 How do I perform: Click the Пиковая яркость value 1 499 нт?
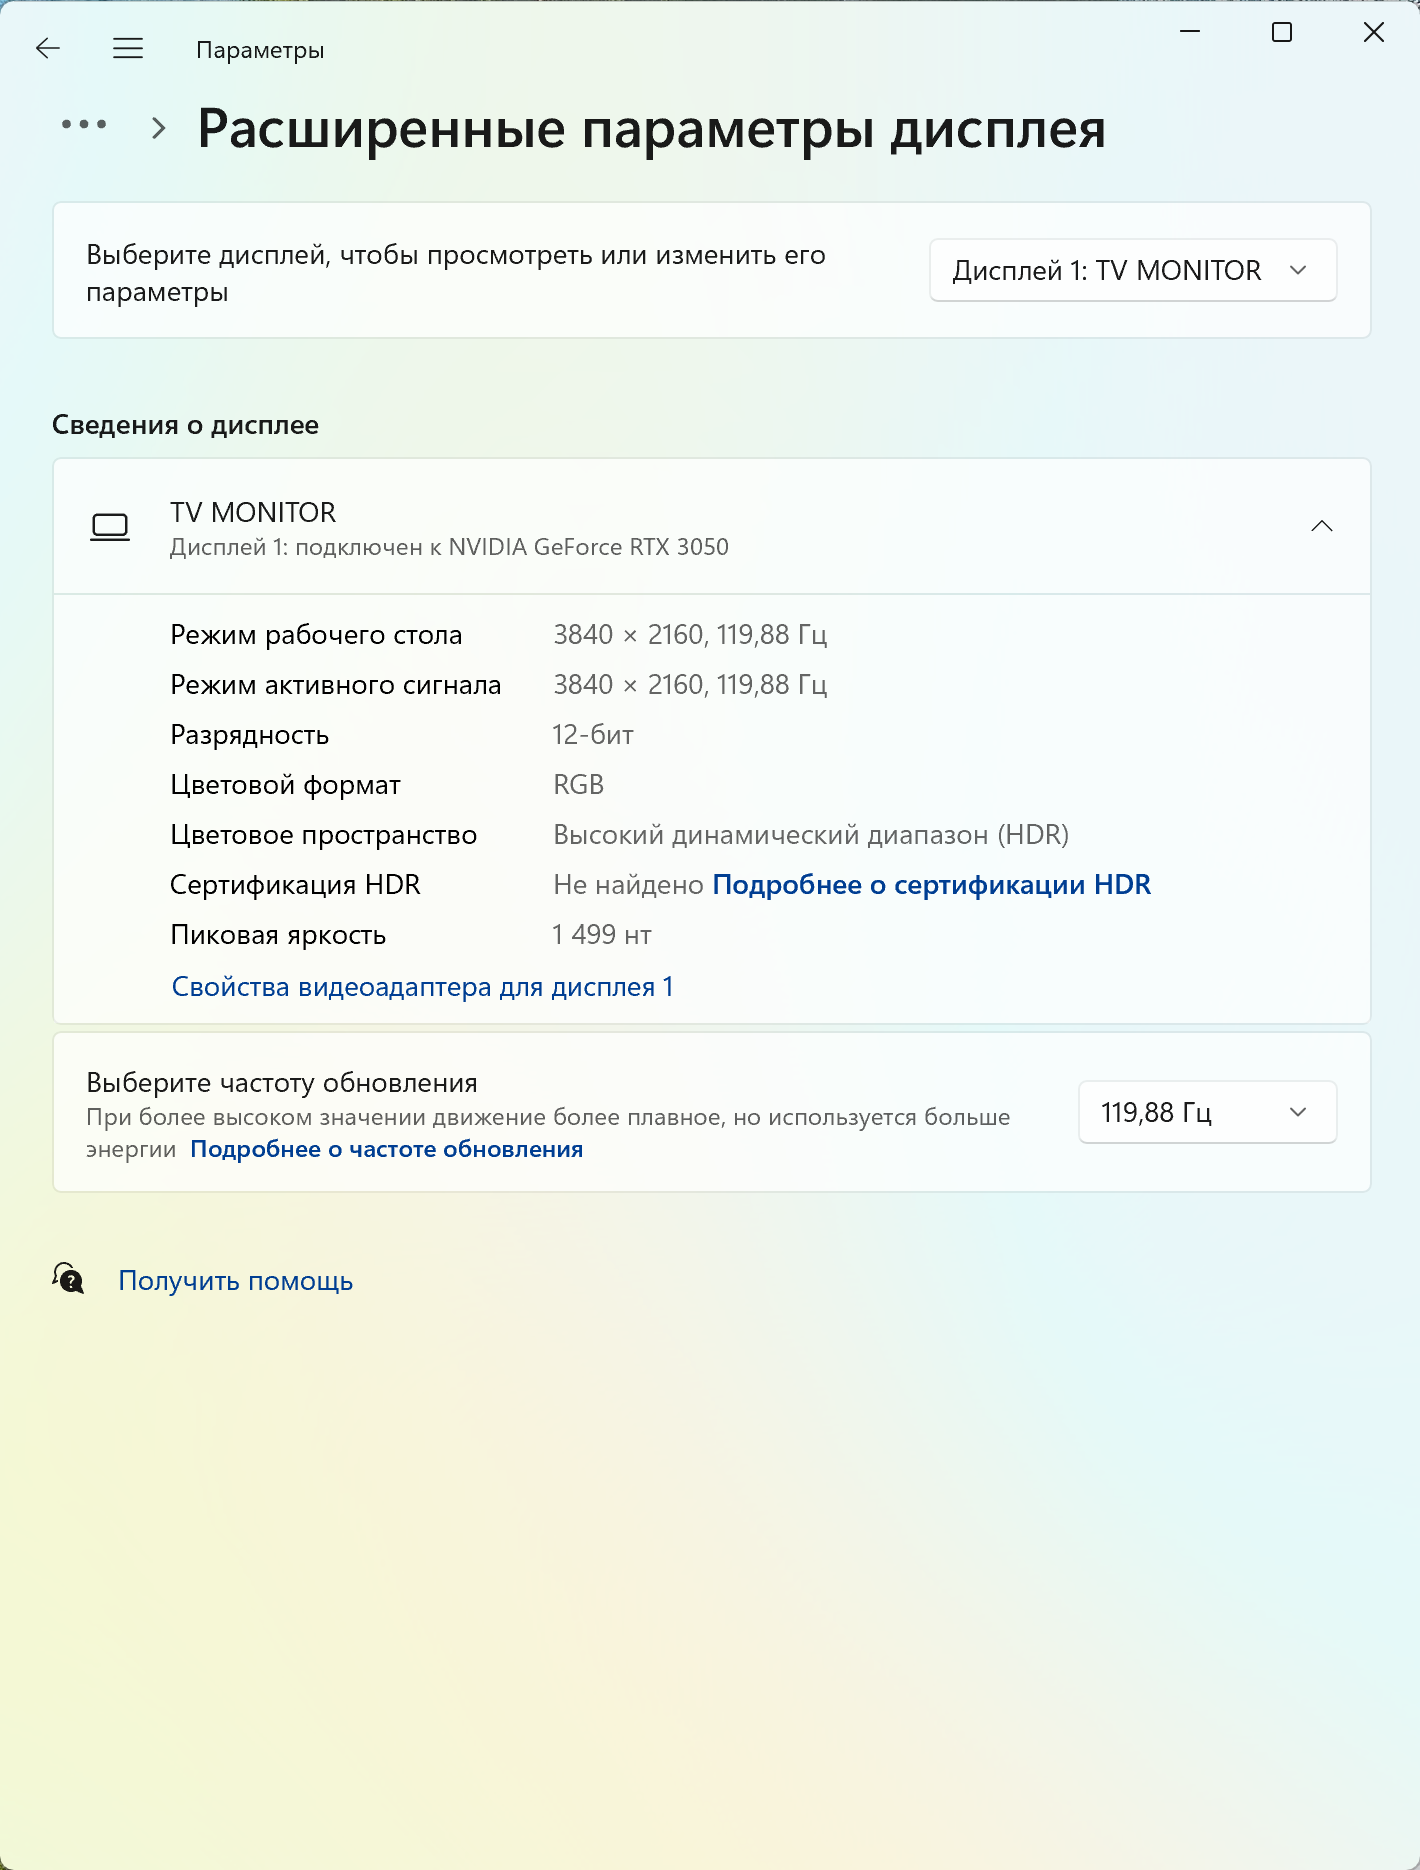602,935
